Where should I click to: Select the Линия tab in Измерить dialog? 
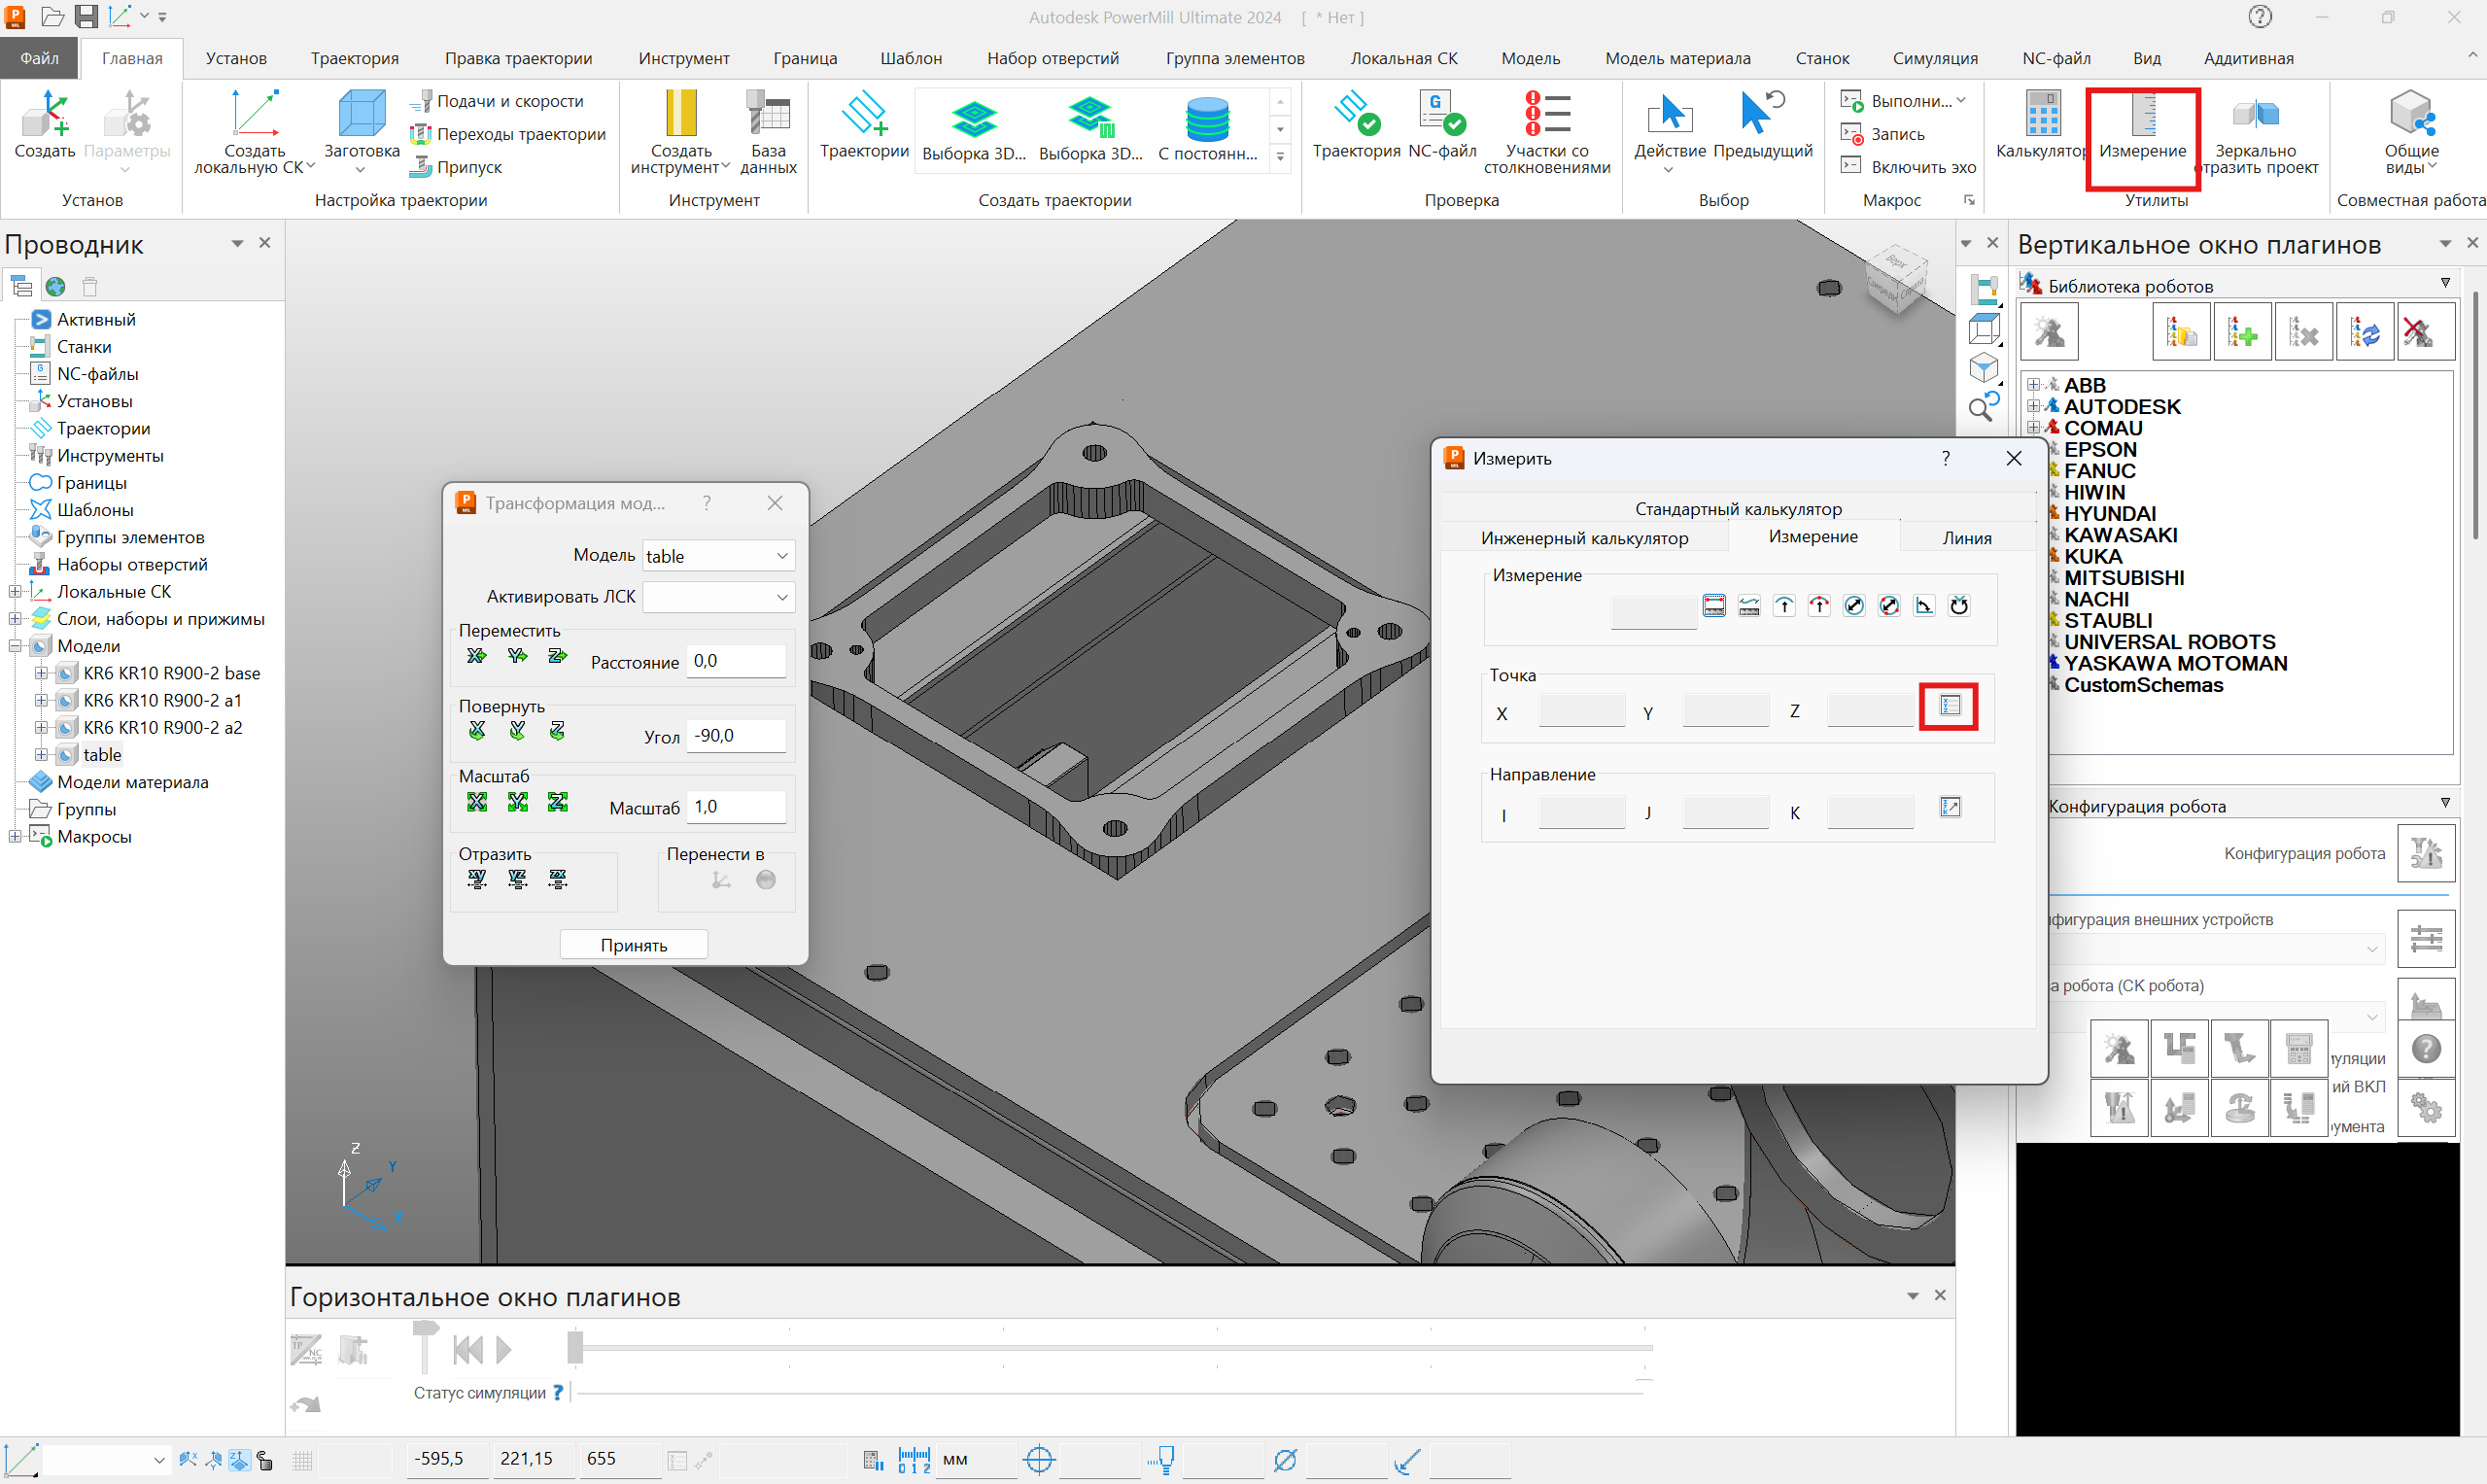(1966, 538)
